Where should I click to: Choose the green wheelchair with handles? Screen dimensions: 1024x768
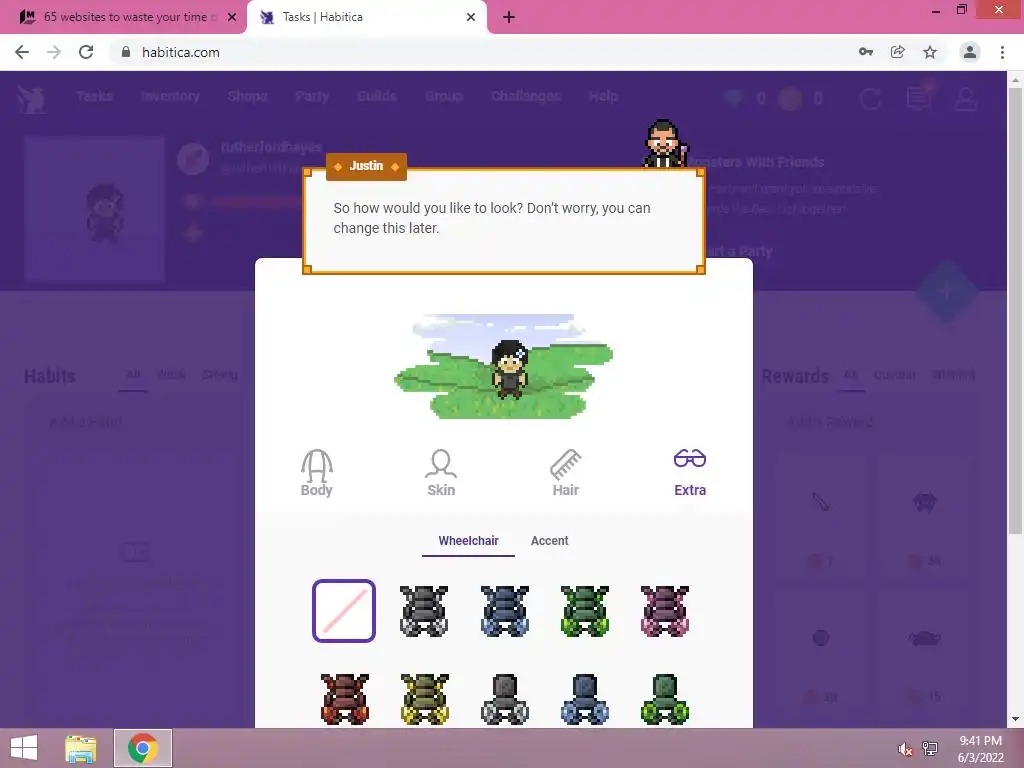pos(584,611)
